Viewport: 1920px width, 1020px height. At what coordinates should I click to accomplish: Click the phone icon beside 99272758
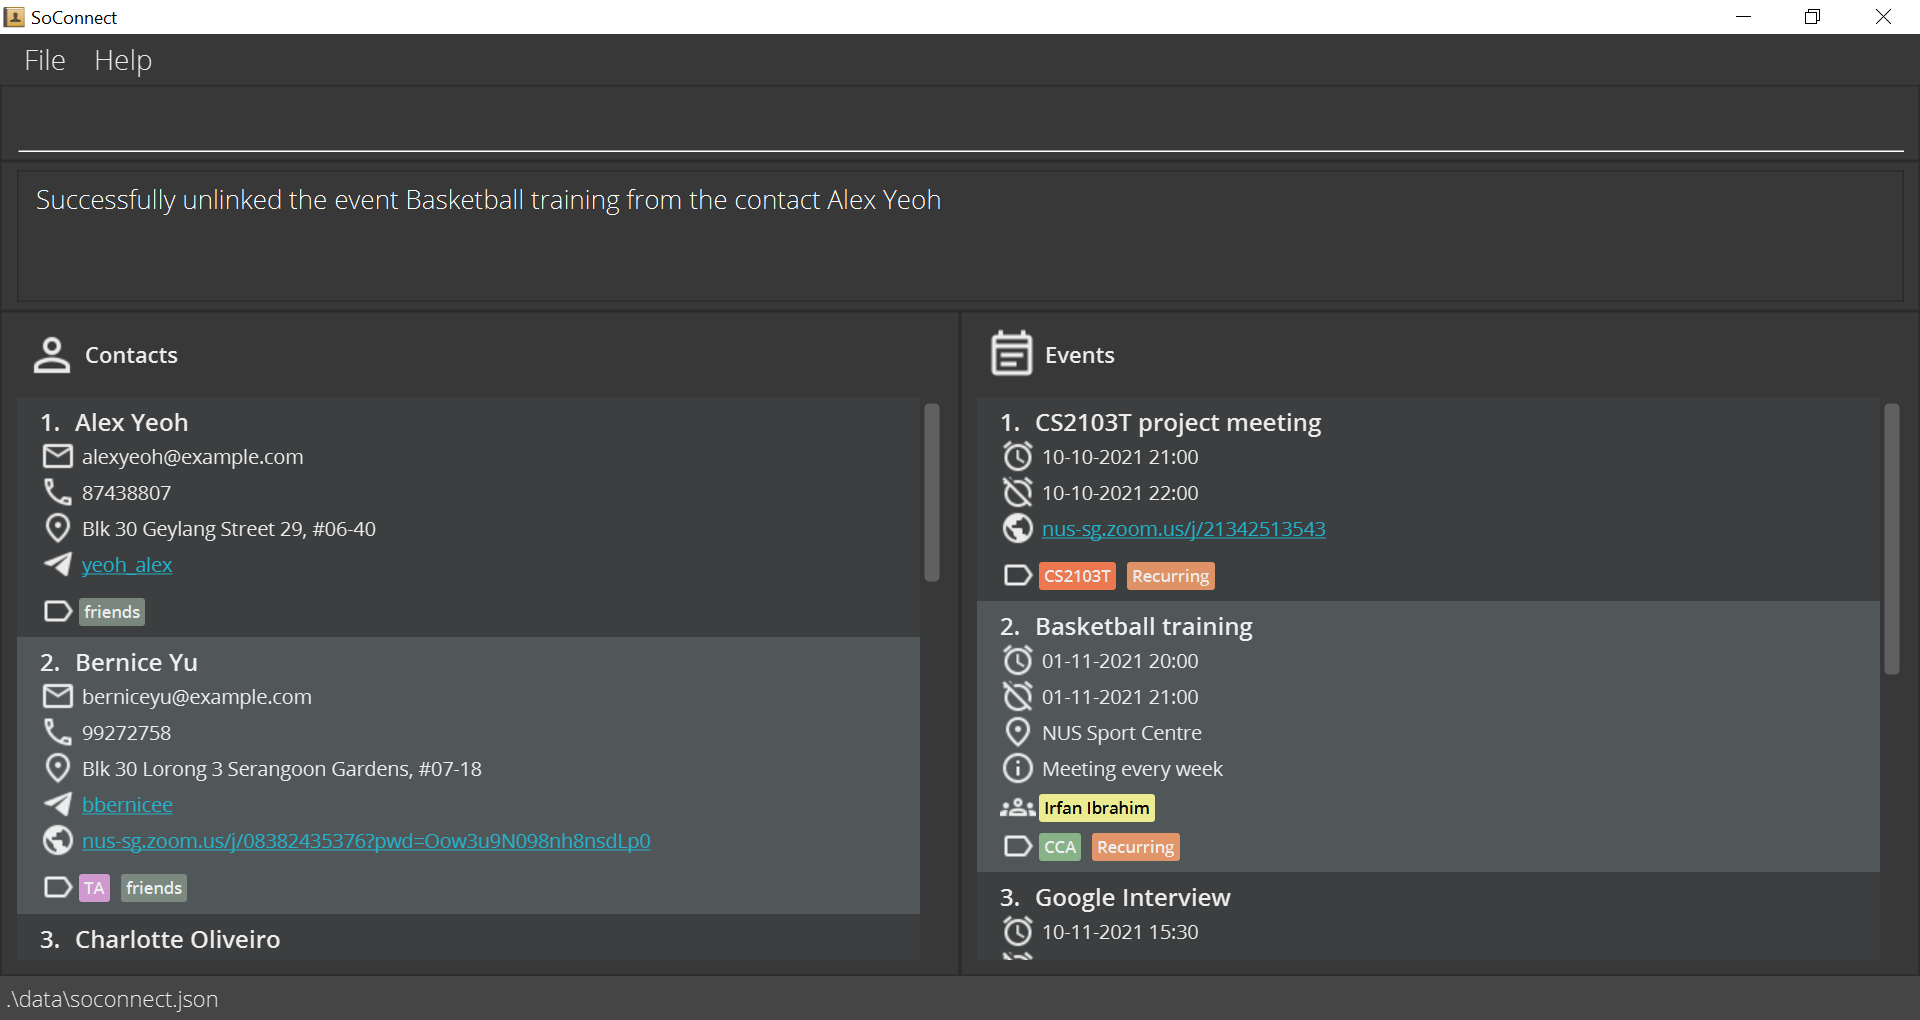point(58,732)
